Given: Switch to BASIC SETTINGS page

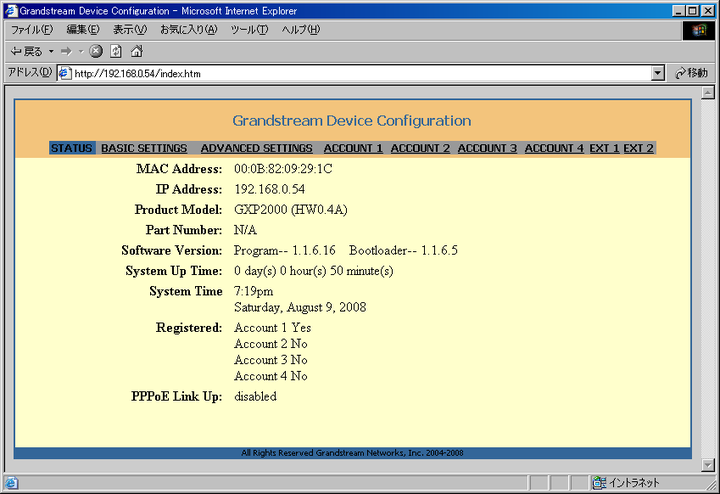Looking at the screenshot, I should pos(144,148).
